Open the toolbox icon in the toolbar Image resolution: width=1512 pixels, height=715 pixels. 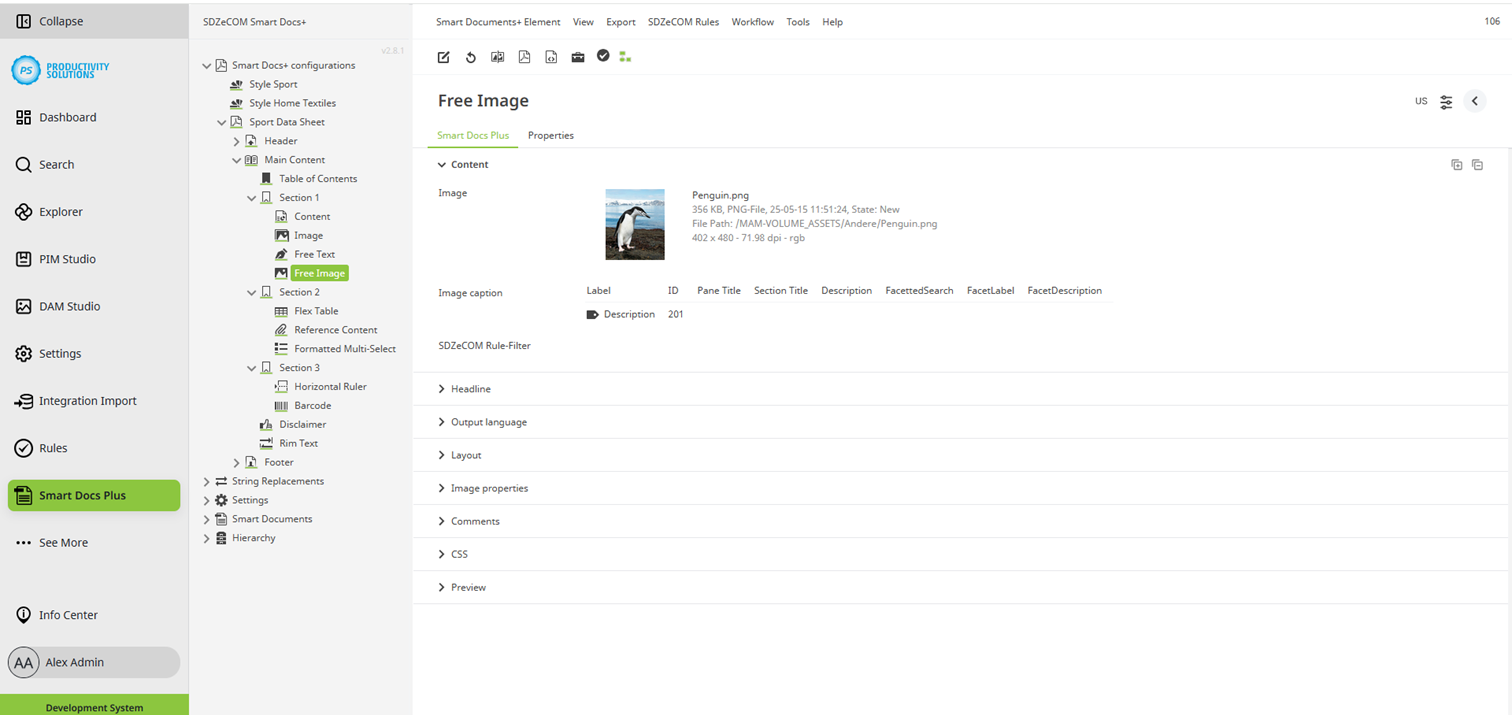tap(578, 57)
